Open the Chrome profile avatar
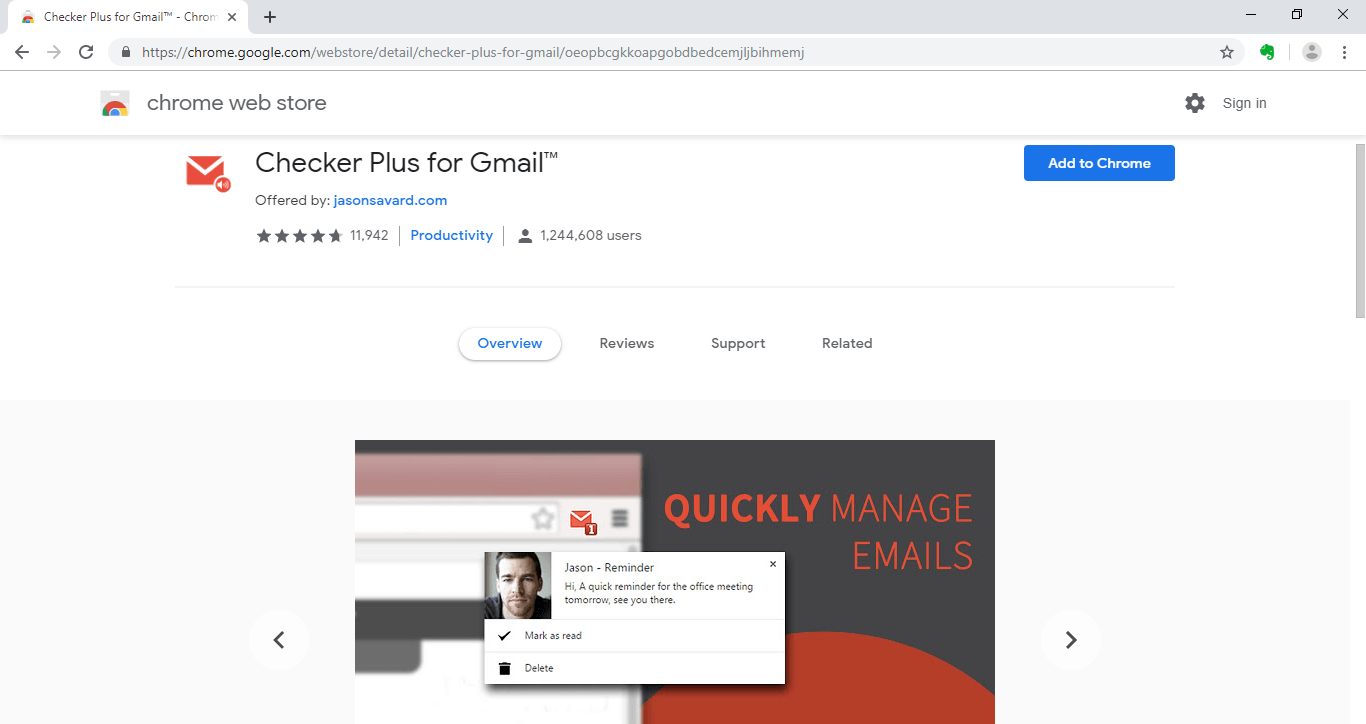This screenshot has width=1366, height=724. click(1312, 52)
